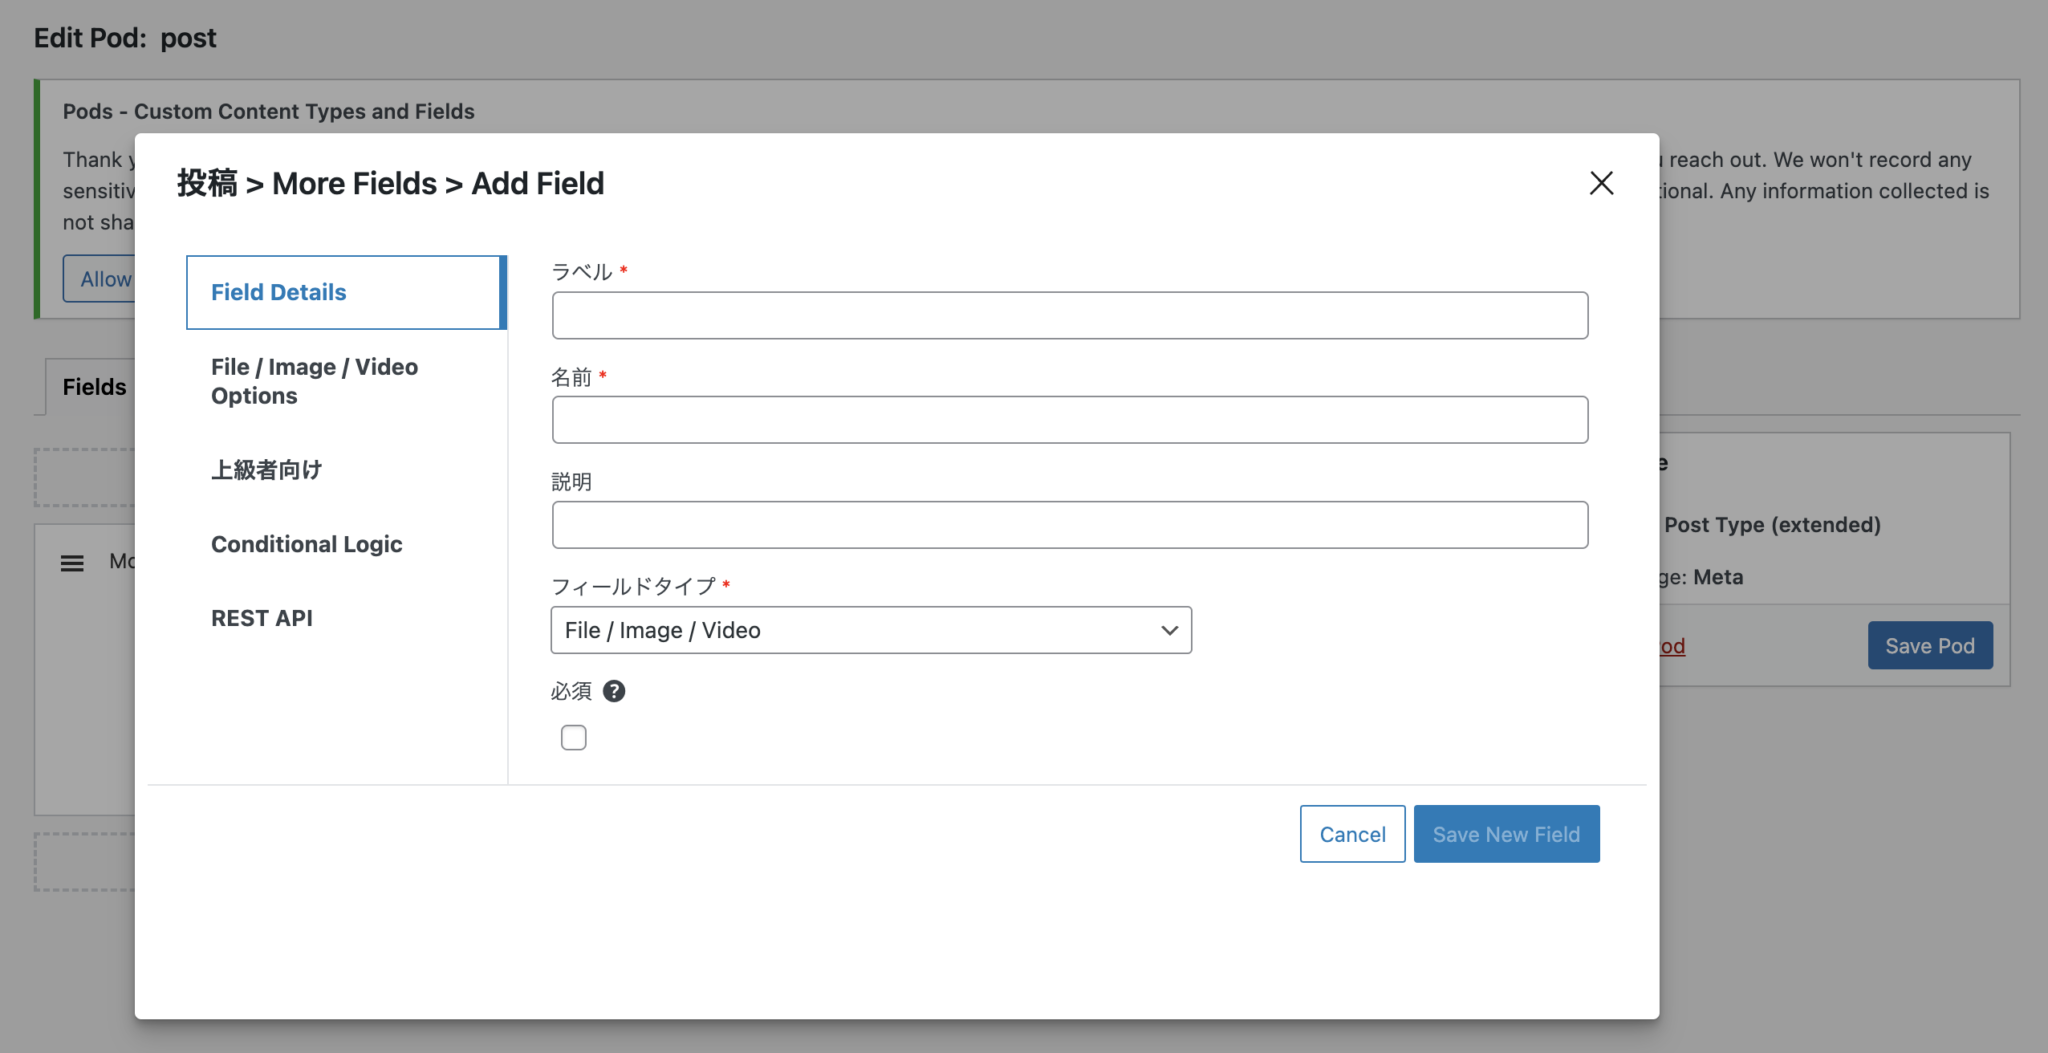Switch to the Conditional Logic tab
The width and height of the screenshot is (2048, 1053).
[x=306, y=543]
